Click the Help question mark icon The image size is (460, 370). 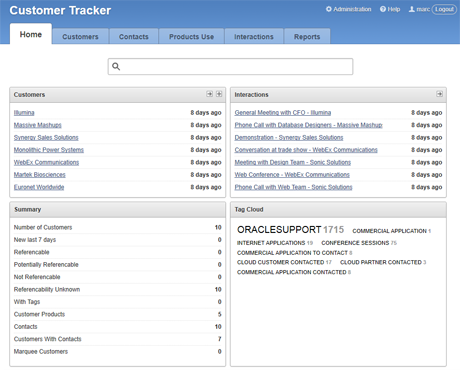tap(383, 9)
